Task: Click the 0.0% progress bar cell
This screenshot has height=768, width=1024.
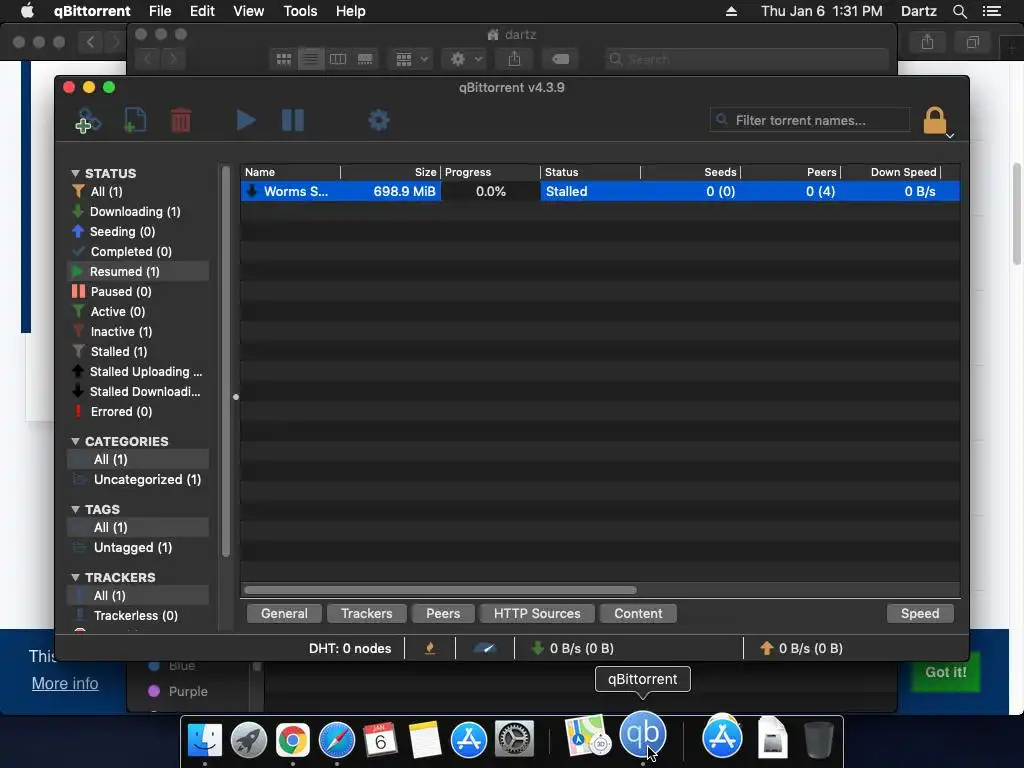Action: tap(490, 191)
